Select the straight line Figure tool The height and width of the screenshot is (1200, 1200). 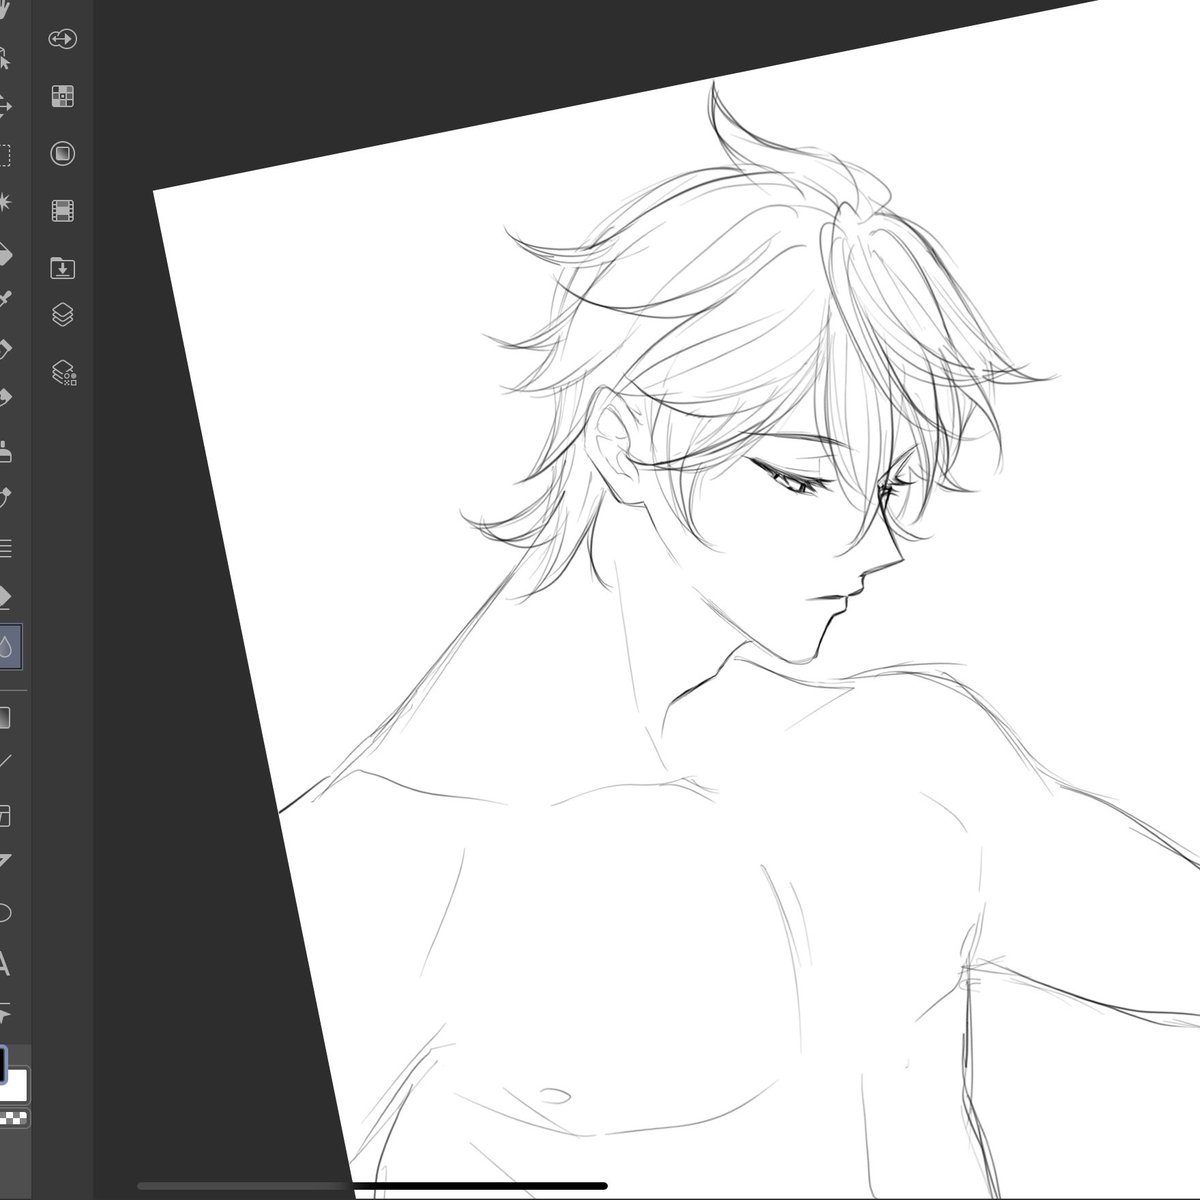coord(4,762)
